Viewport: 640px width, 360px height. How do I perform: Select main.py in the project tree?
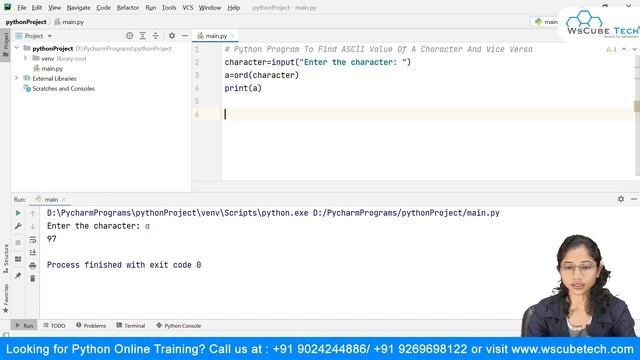tap(48, 69)
